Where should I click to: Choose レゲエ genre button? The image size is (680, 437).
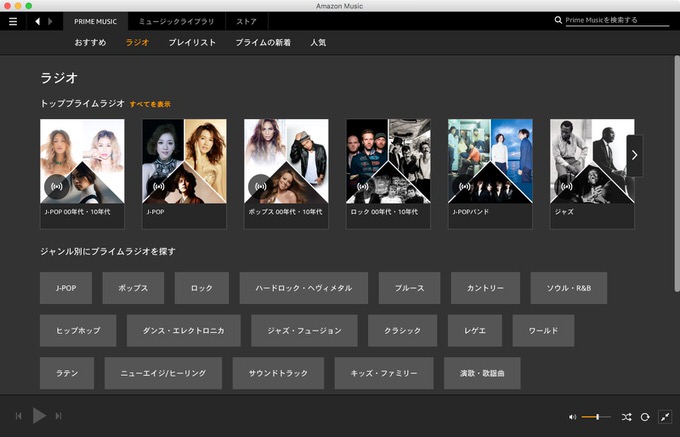(x=475, y=330)
